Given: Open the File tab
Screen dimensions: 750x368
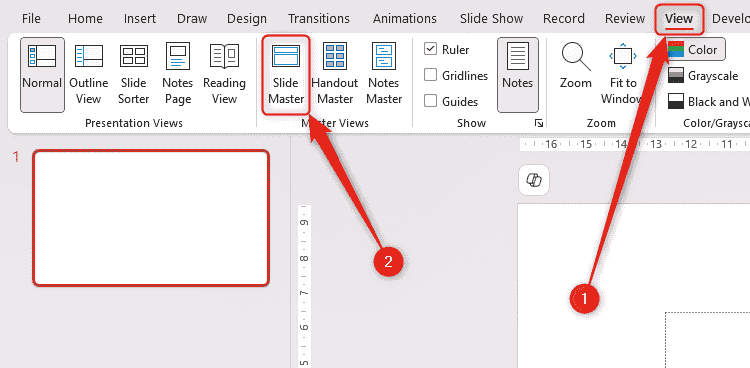Looking at the screenshot, I should pyautogui.click(x=31, y=19).
